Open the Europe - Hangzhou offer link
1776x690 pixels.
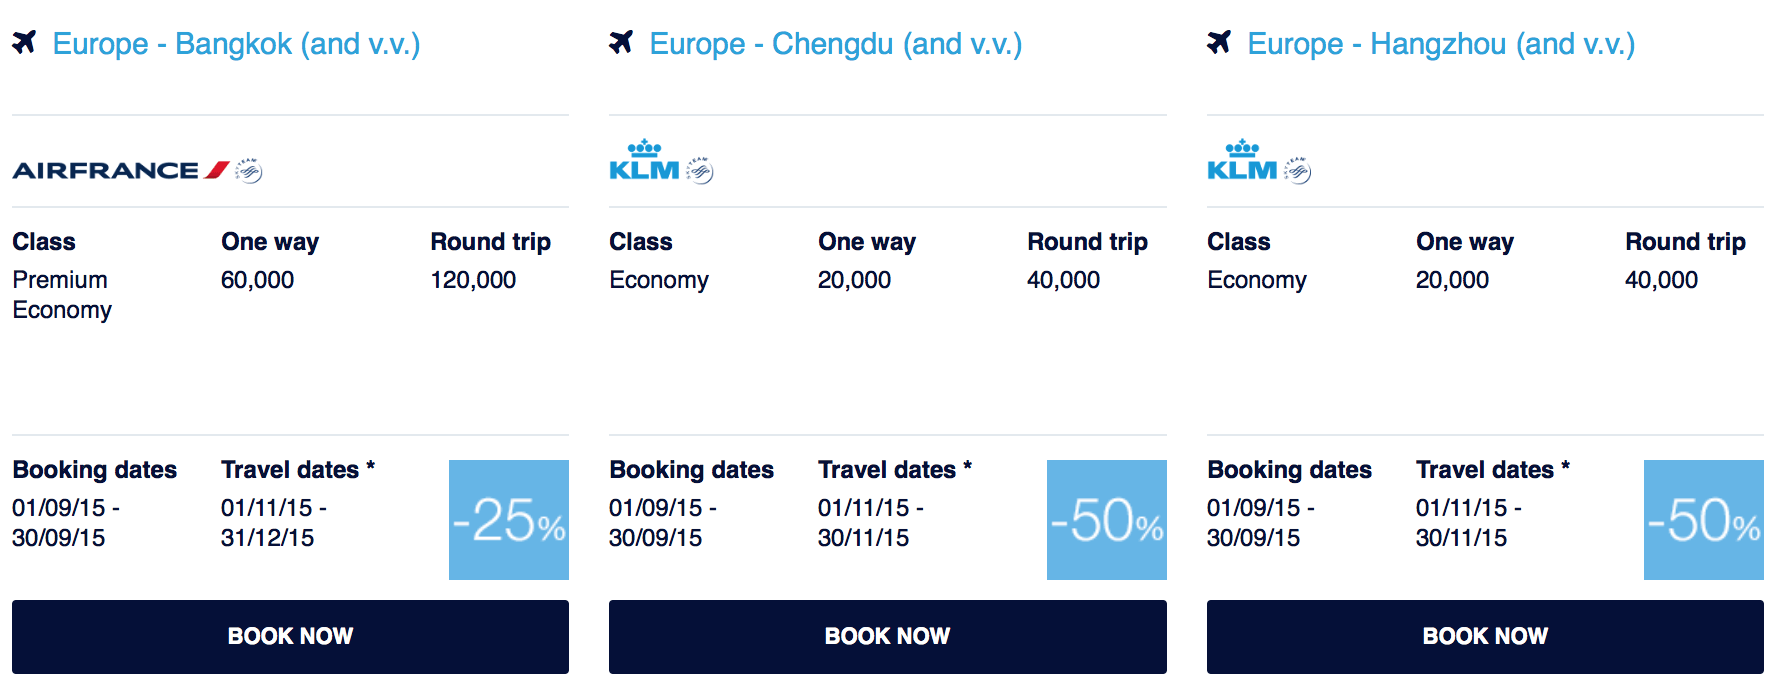click(1441, 44)
